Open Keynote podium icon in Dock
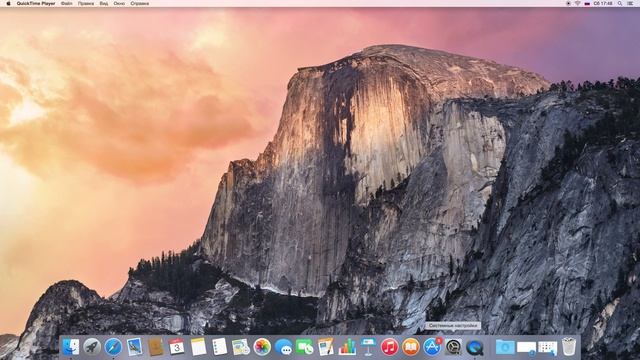The image size is (640, 360). pyautogui.click(x=368, y=347)
